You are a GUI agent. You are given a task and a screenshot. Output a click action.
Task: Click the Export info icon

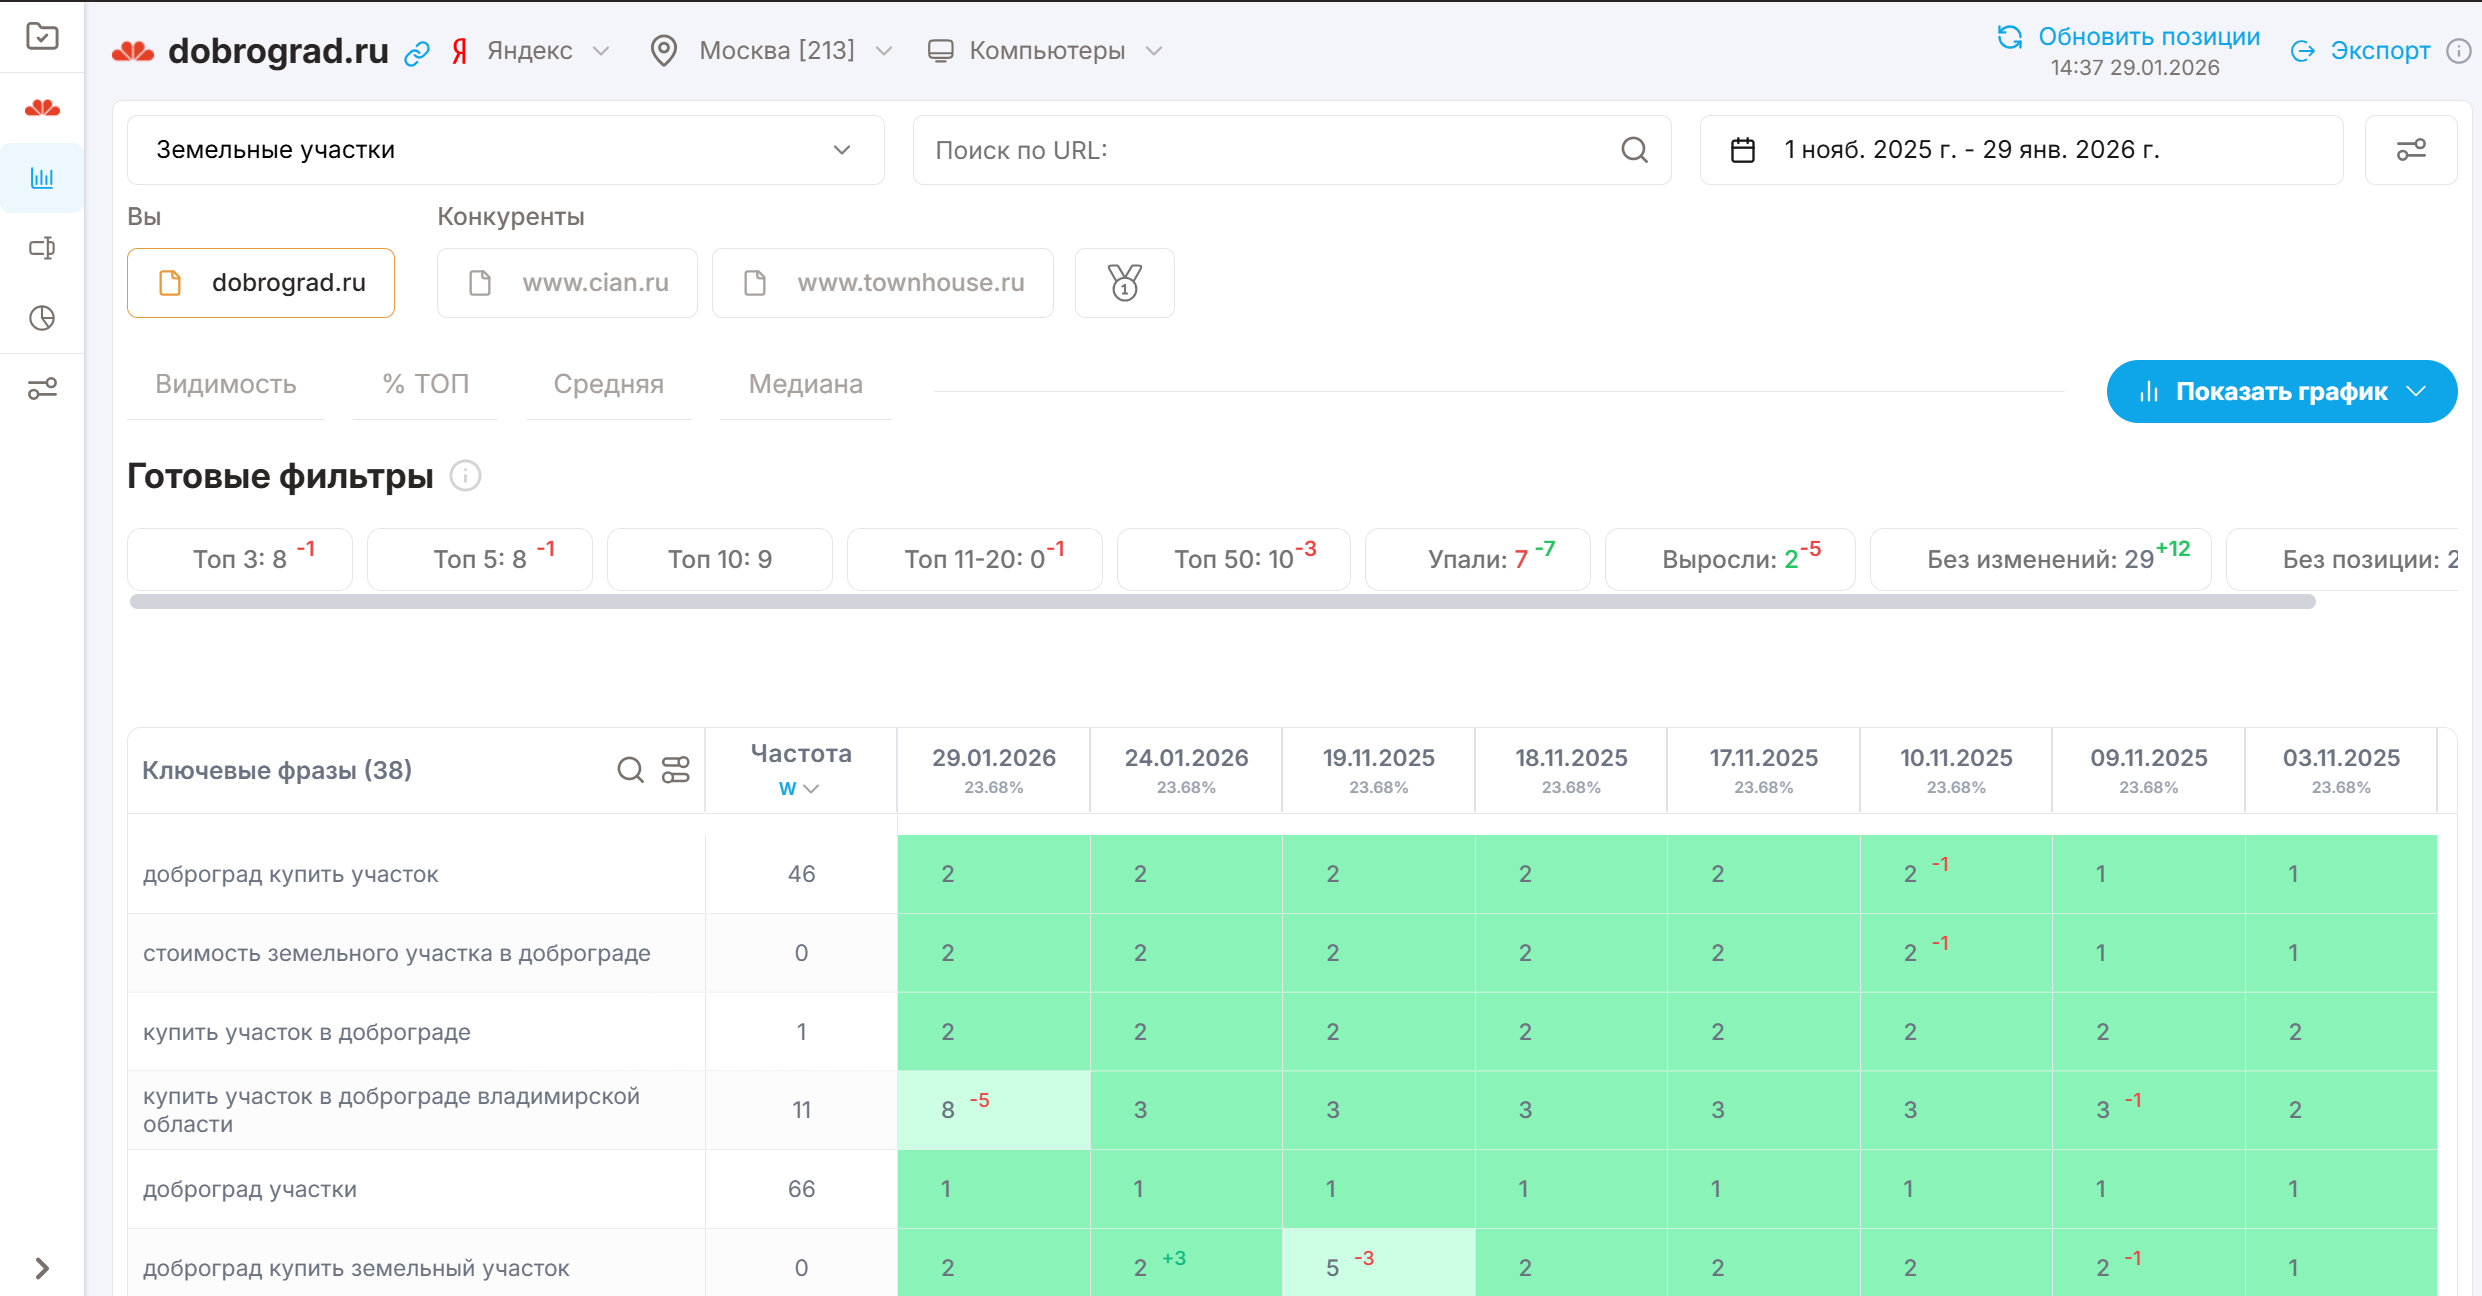[2458, 51]
